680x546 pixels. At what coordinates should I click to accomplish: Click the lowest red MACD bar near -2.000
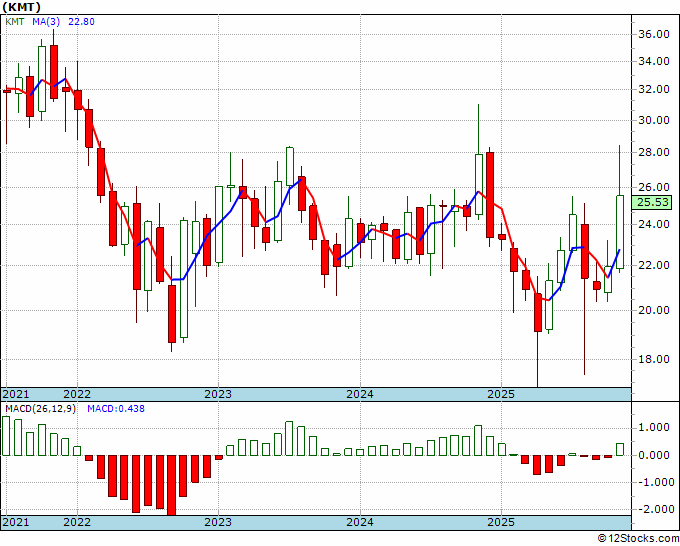(x=172, y=485)
